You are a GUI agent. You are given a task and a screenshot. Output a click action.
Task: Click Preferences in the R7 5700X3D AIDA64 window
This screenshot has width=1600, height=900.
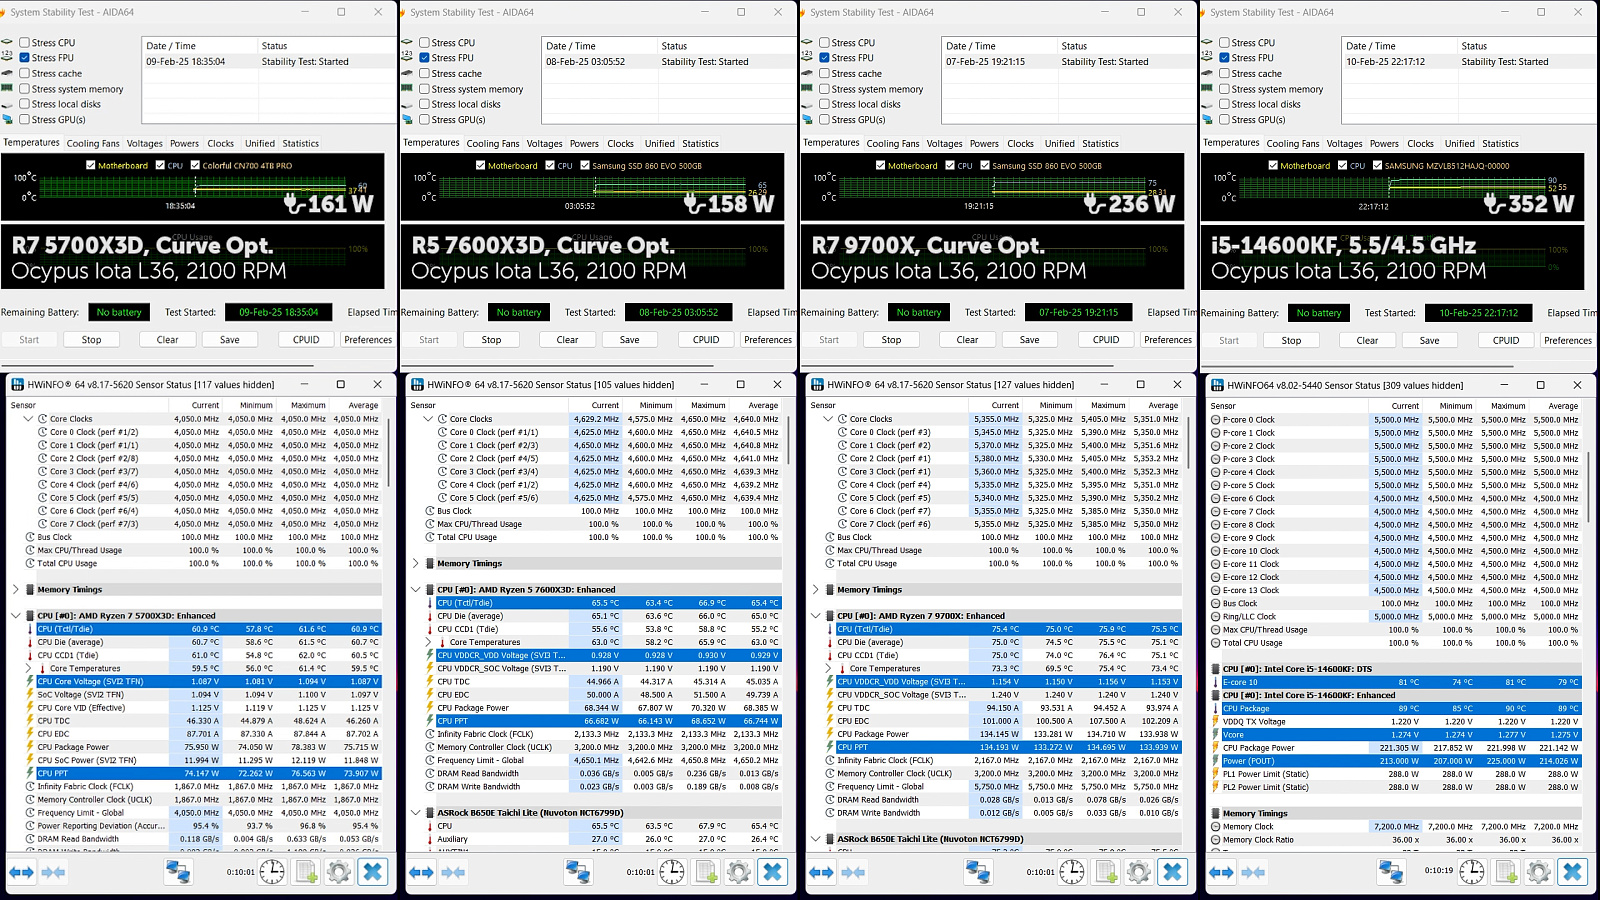368,340
